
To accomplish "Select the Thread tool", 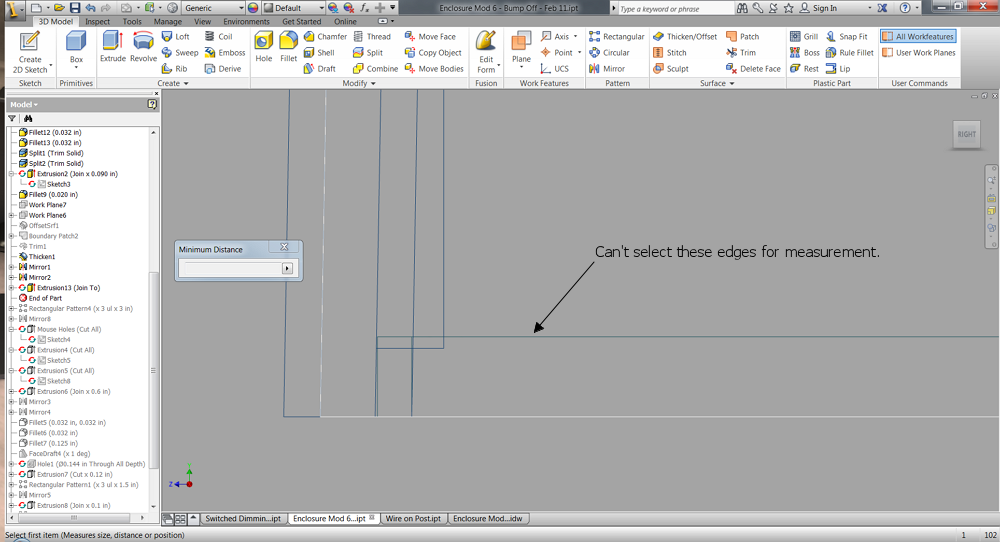I will [372, 36].
